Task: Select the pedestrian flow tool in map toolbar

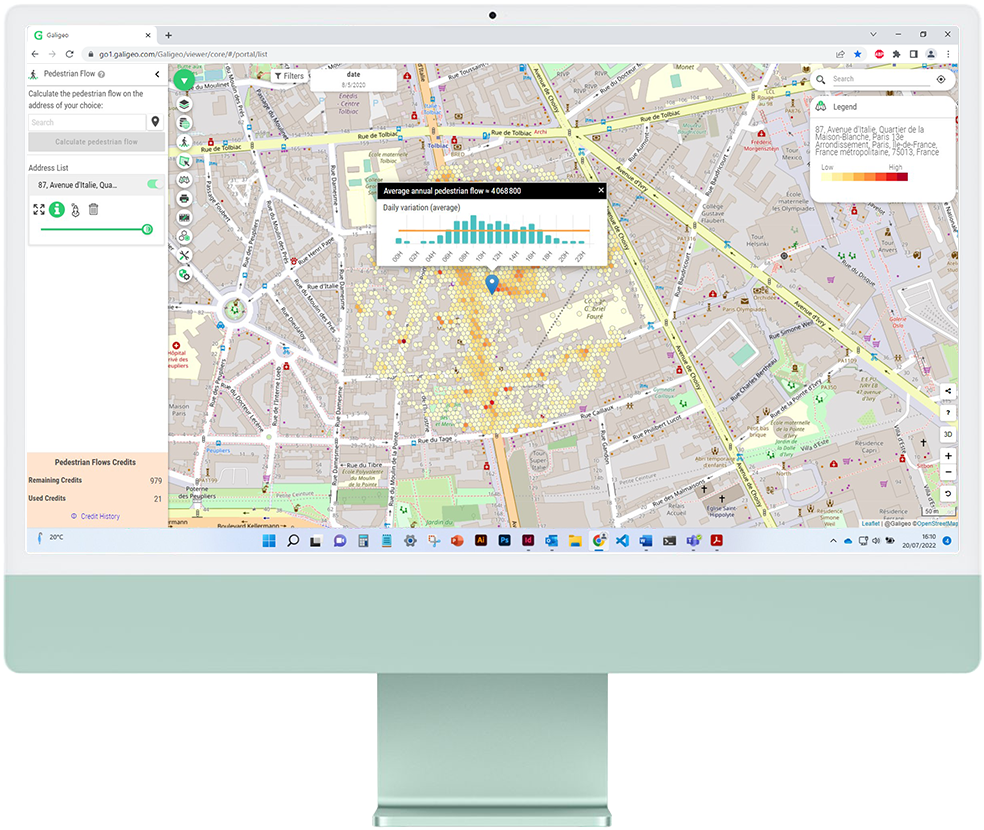Action: (x=184, y=142)
